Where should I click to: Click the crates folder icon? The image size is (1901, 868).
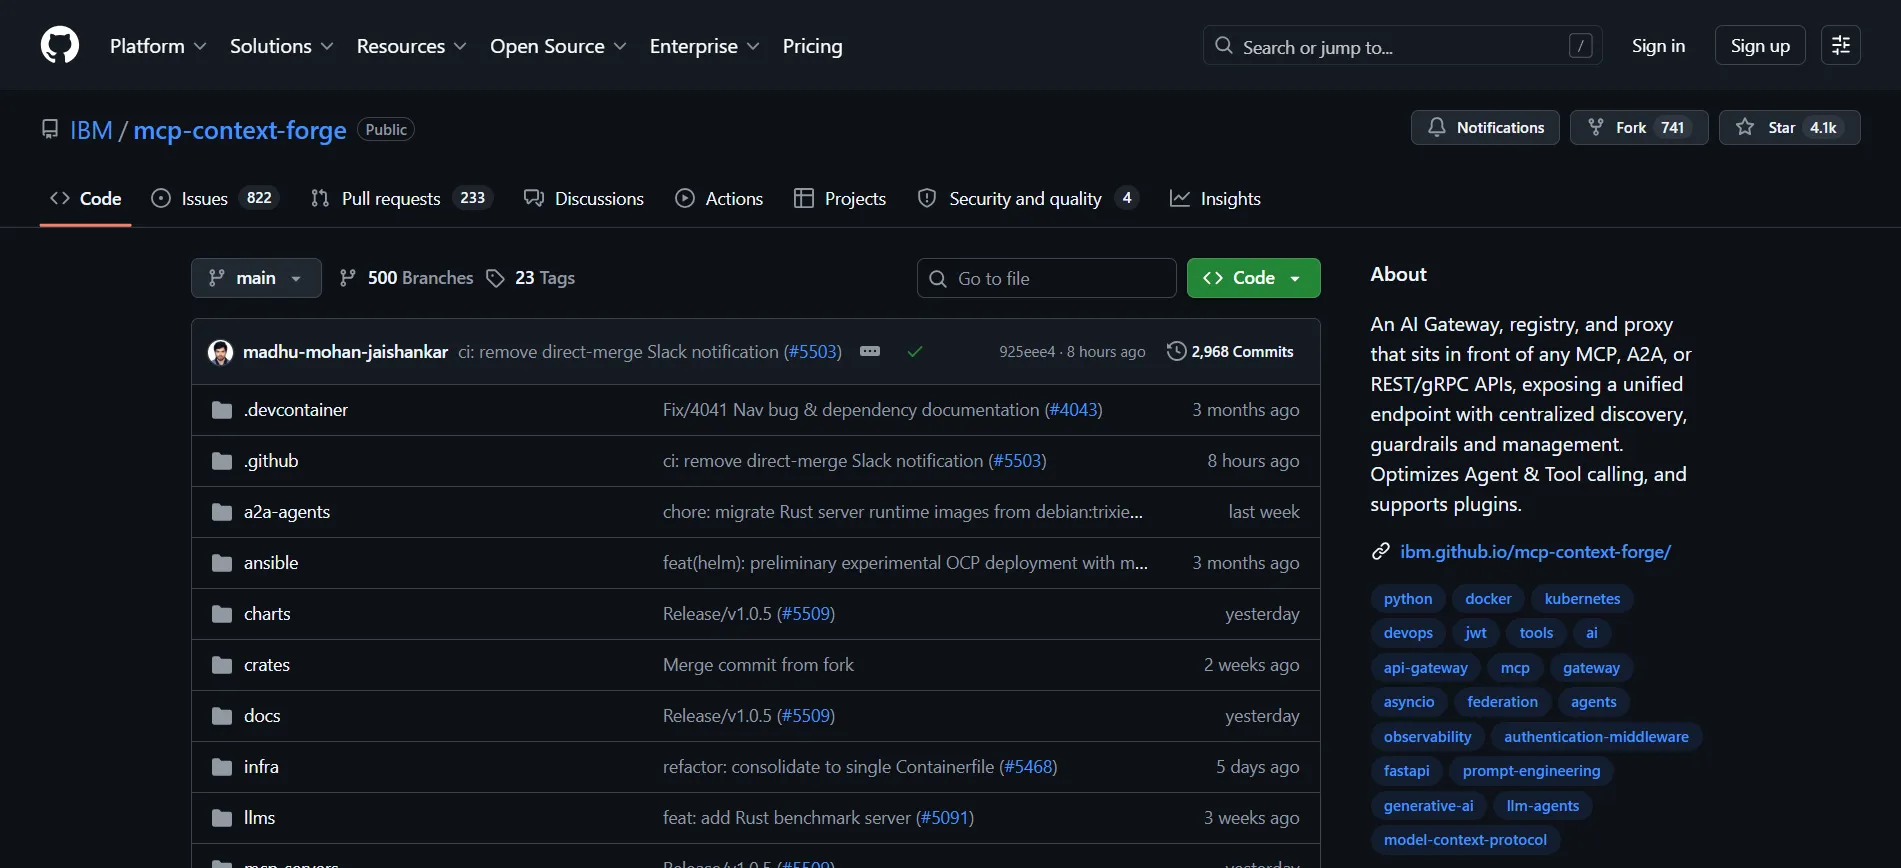222,665
